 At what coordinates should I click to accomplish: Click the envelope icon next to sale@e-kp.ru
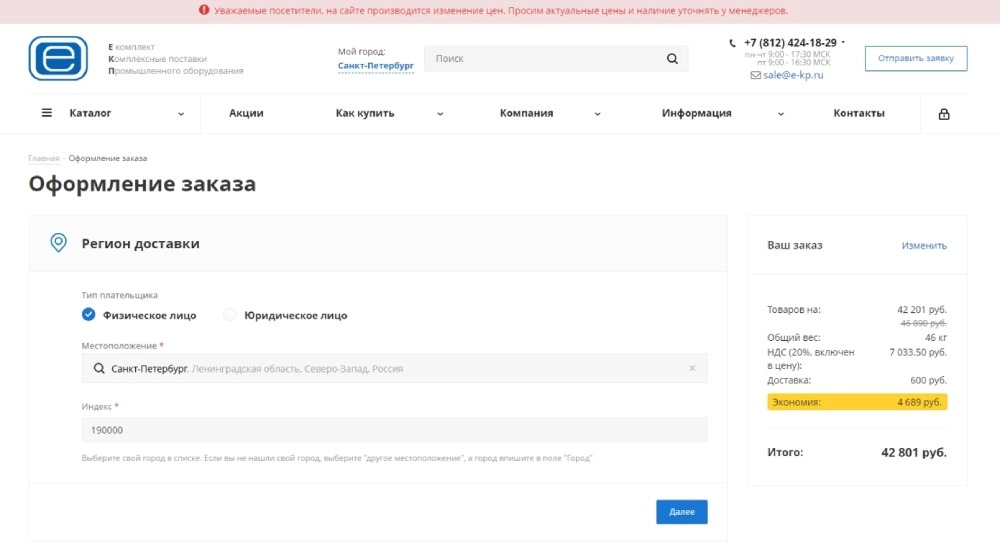pos(755,75)
